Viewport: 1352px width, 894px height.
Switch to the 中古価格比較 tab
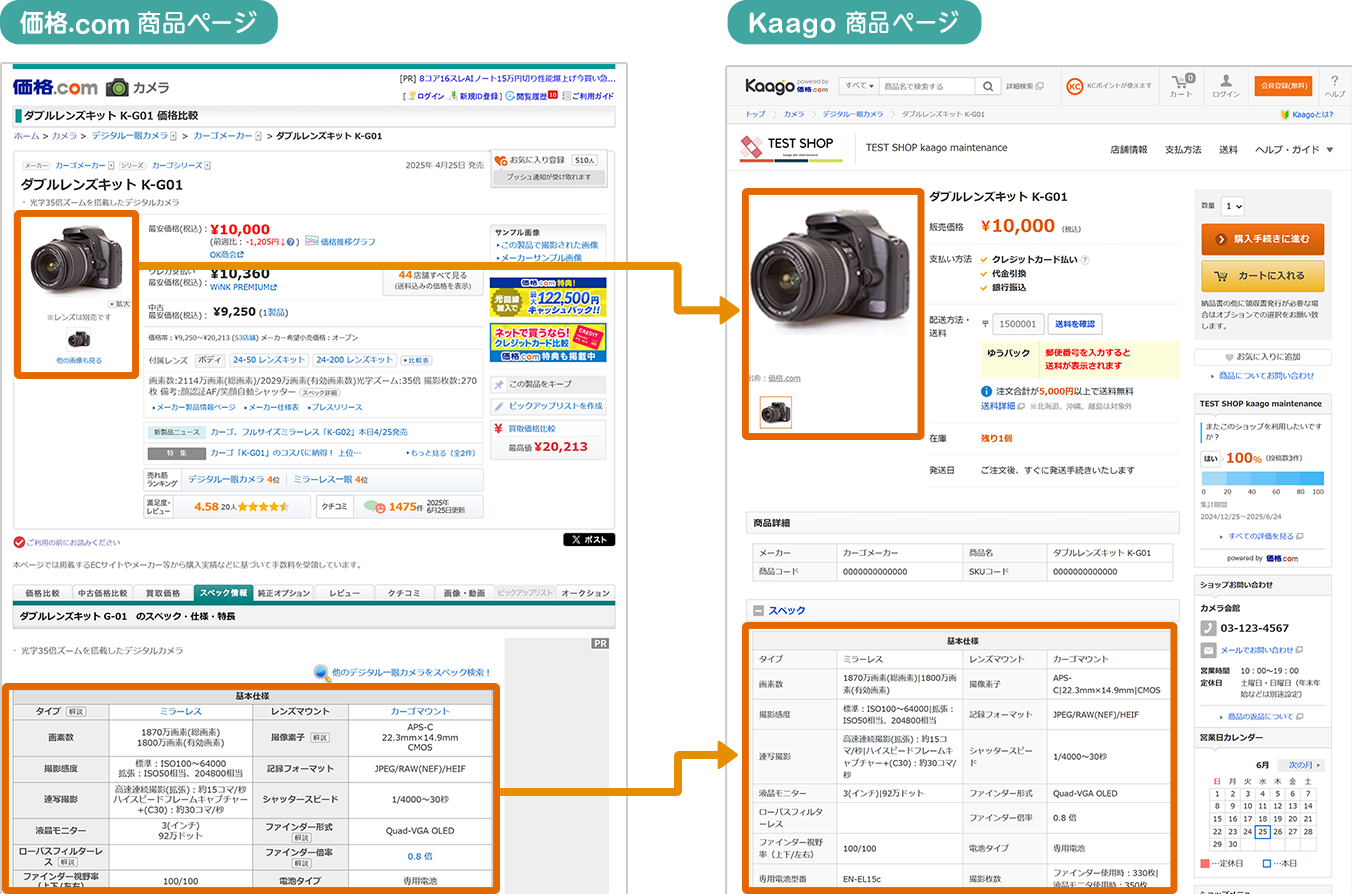[102, 593]
